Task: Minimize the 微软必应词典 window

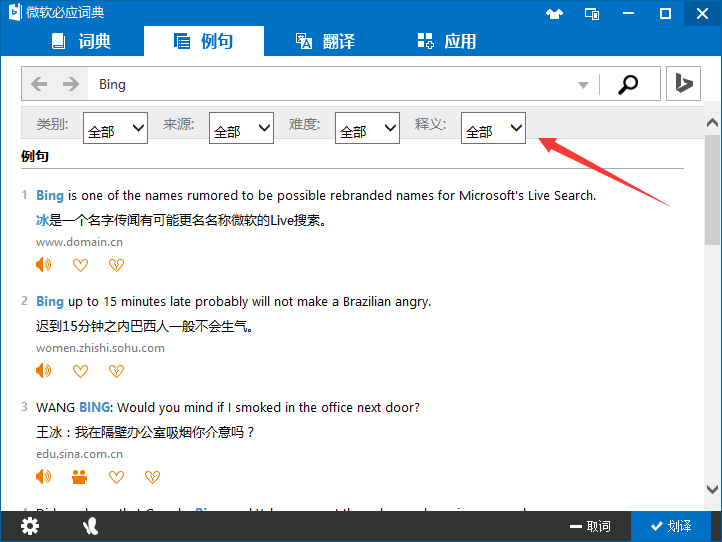Action: pos(629,13)
